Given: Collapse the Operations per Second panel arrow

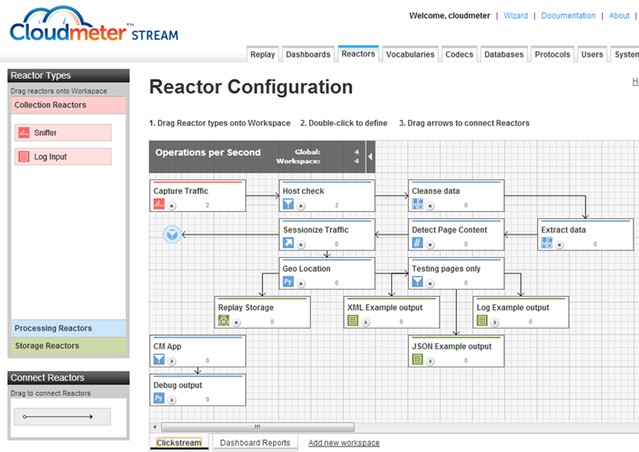Looking at the screenshot, I should 370,157.
